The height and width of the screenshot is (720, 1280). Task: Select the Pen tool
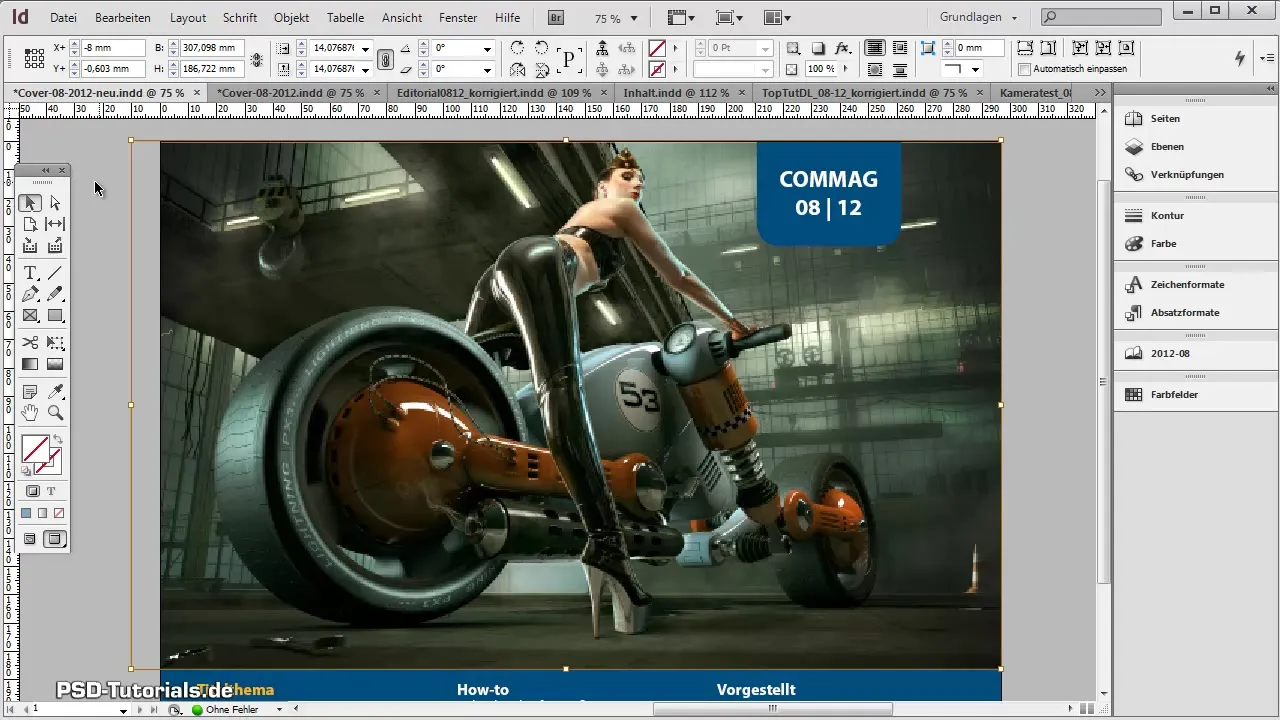tap(30, 294)
